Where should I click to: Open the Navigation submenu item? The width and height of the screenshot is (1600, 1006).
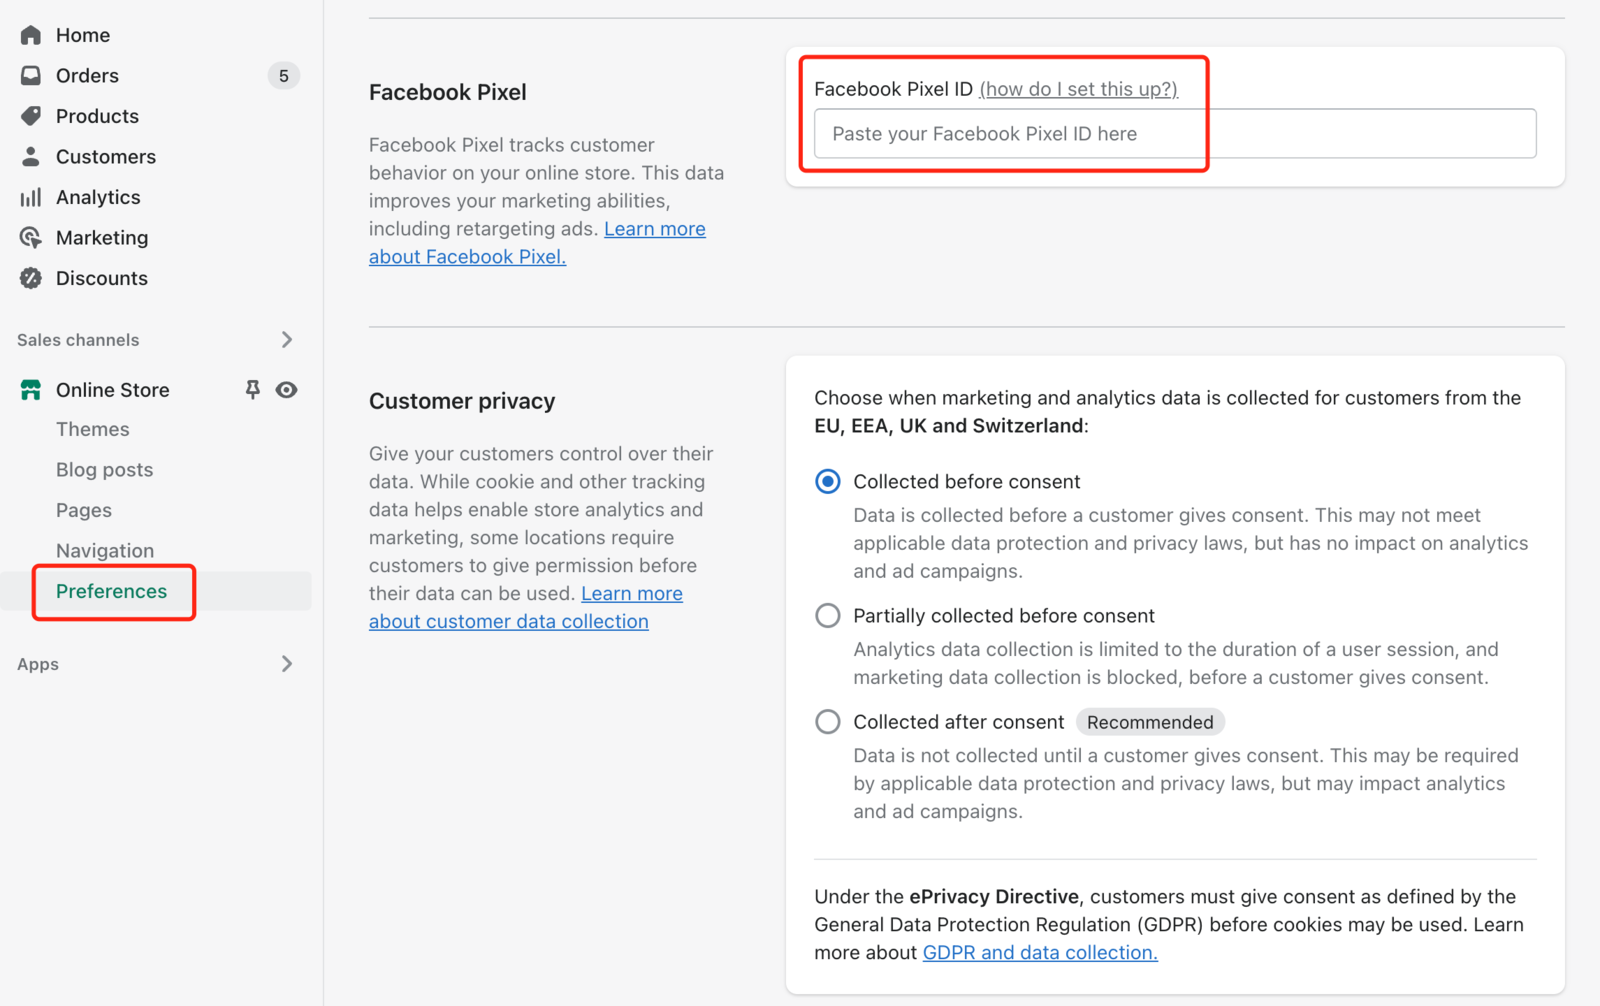[105, 551]
